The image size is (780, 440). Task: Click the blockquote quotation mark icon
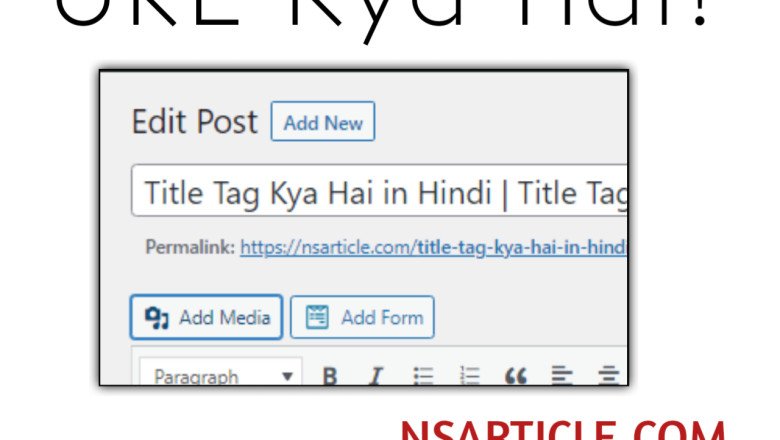[x=516, y=377]
